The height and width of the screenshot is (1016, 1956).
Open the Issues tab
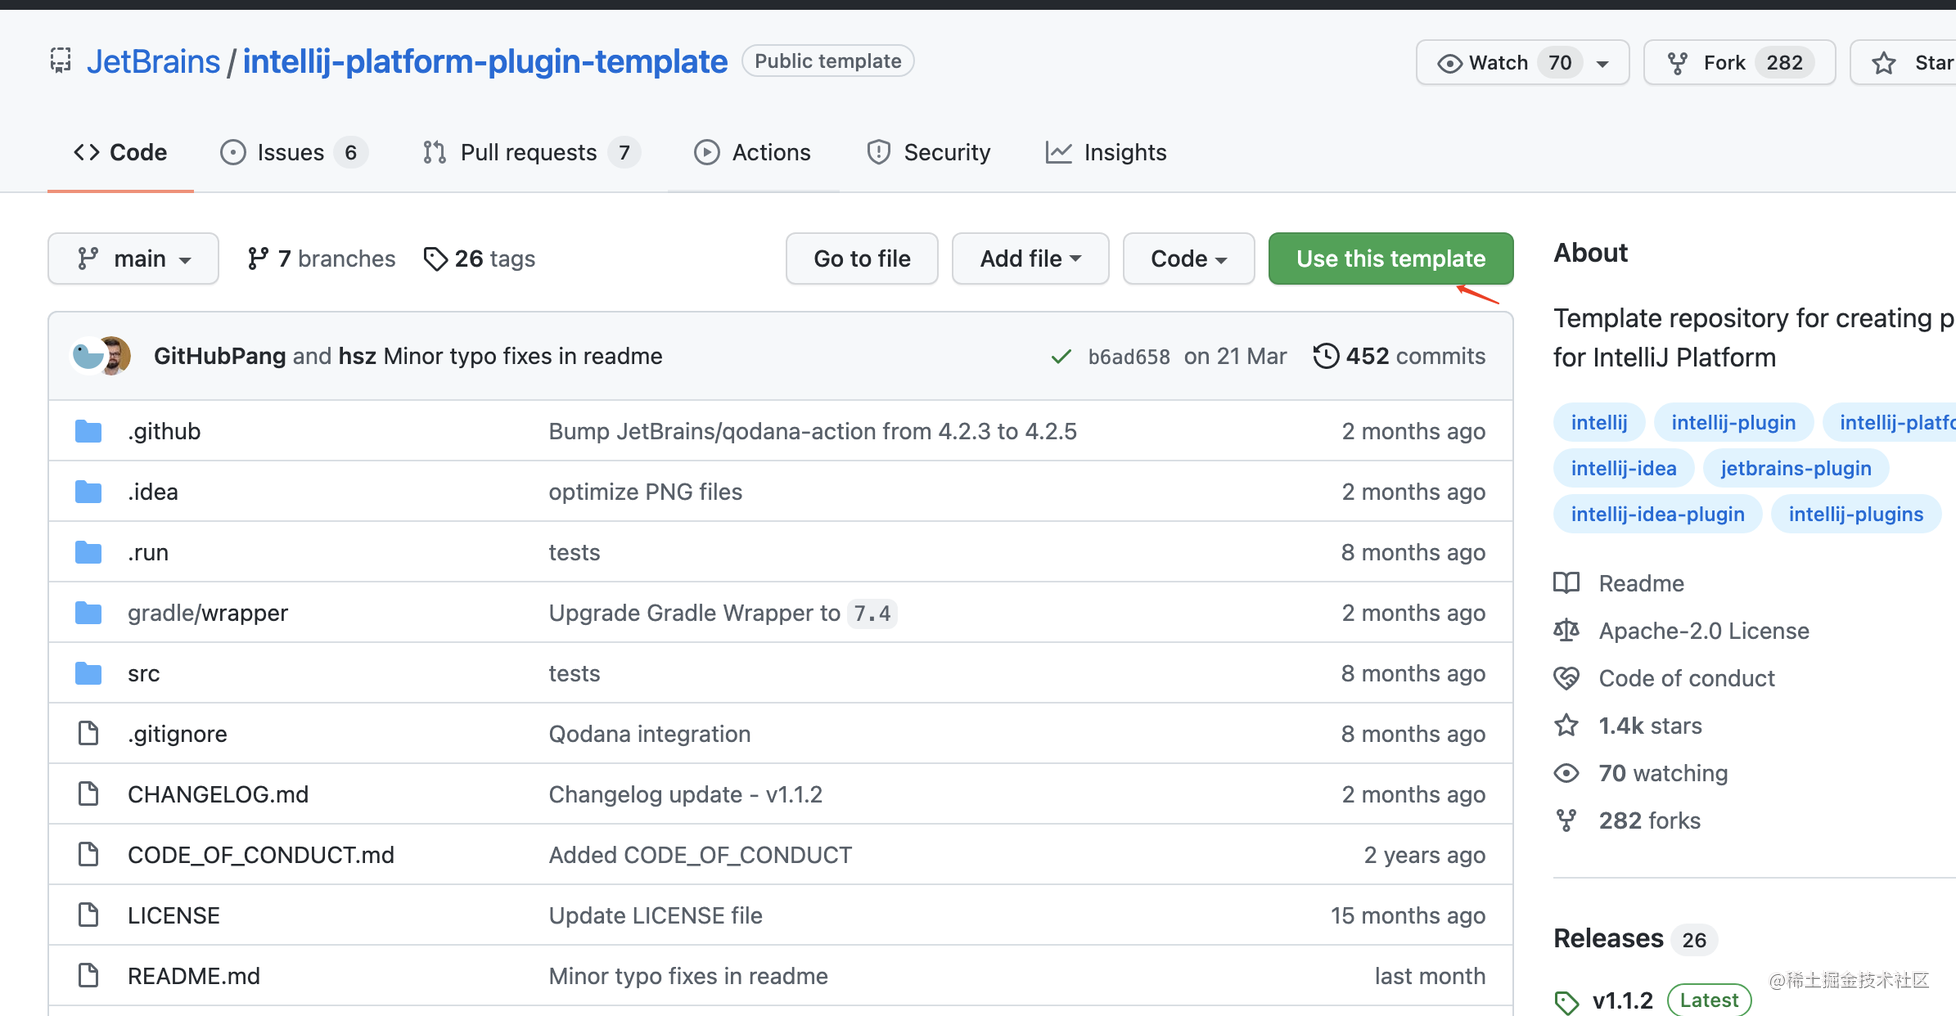(292, 152)
